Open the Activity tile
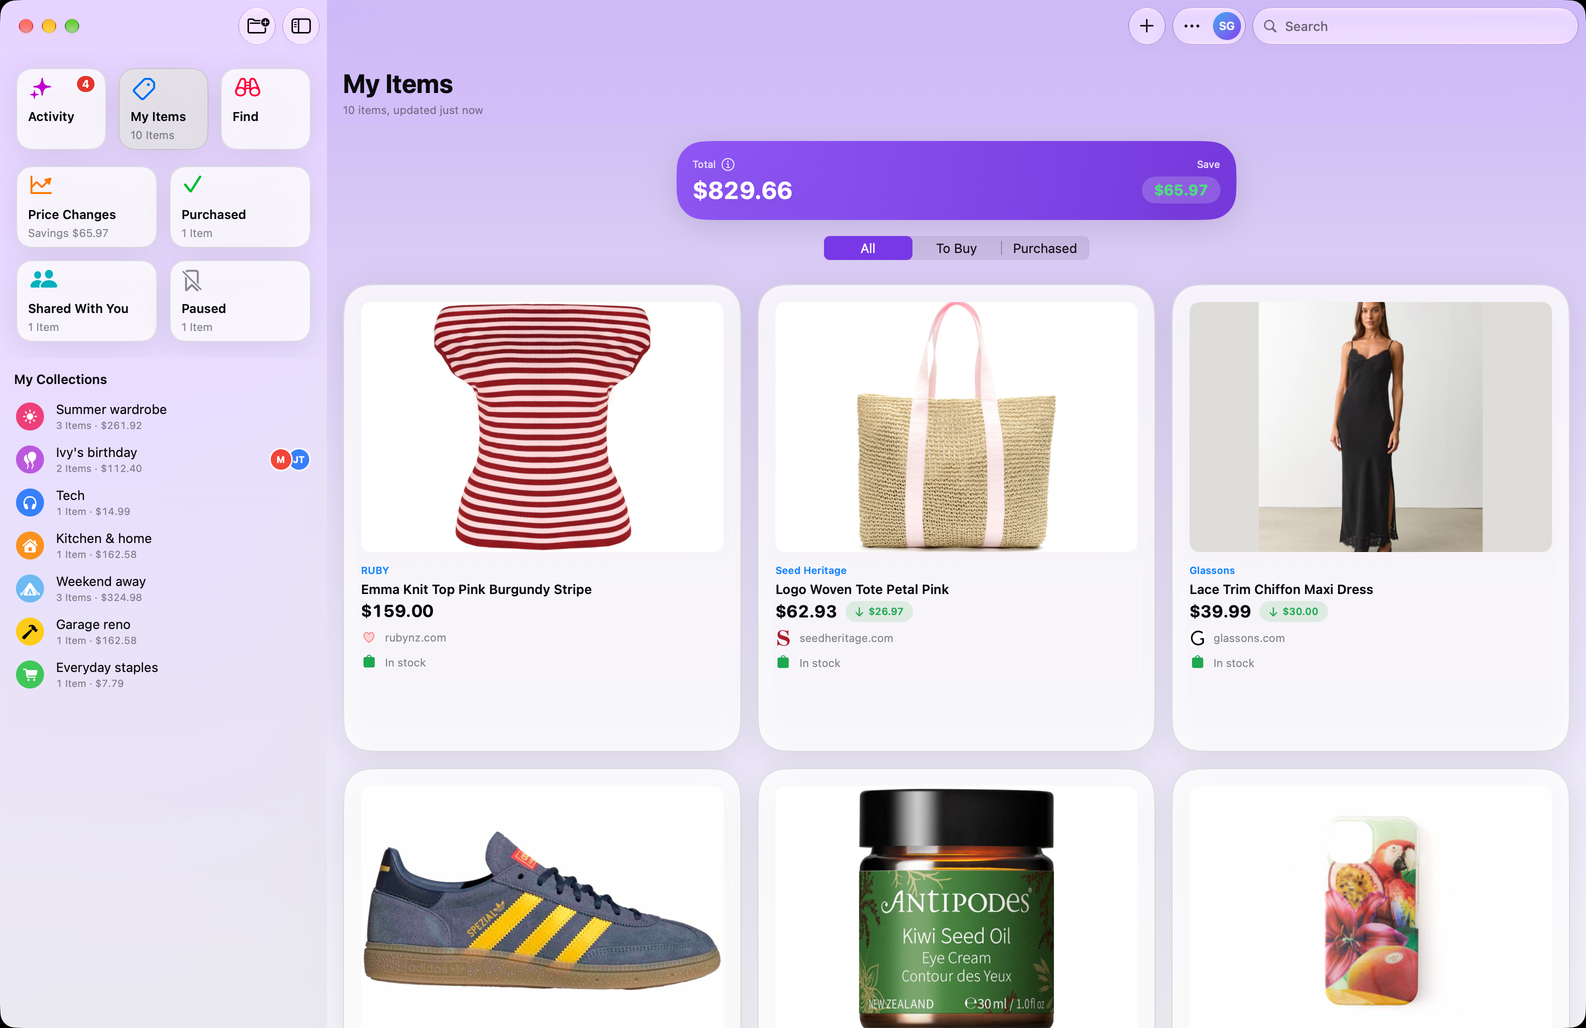The height and width of the screenshot is (1028, 1586). (x=61, y=109)
